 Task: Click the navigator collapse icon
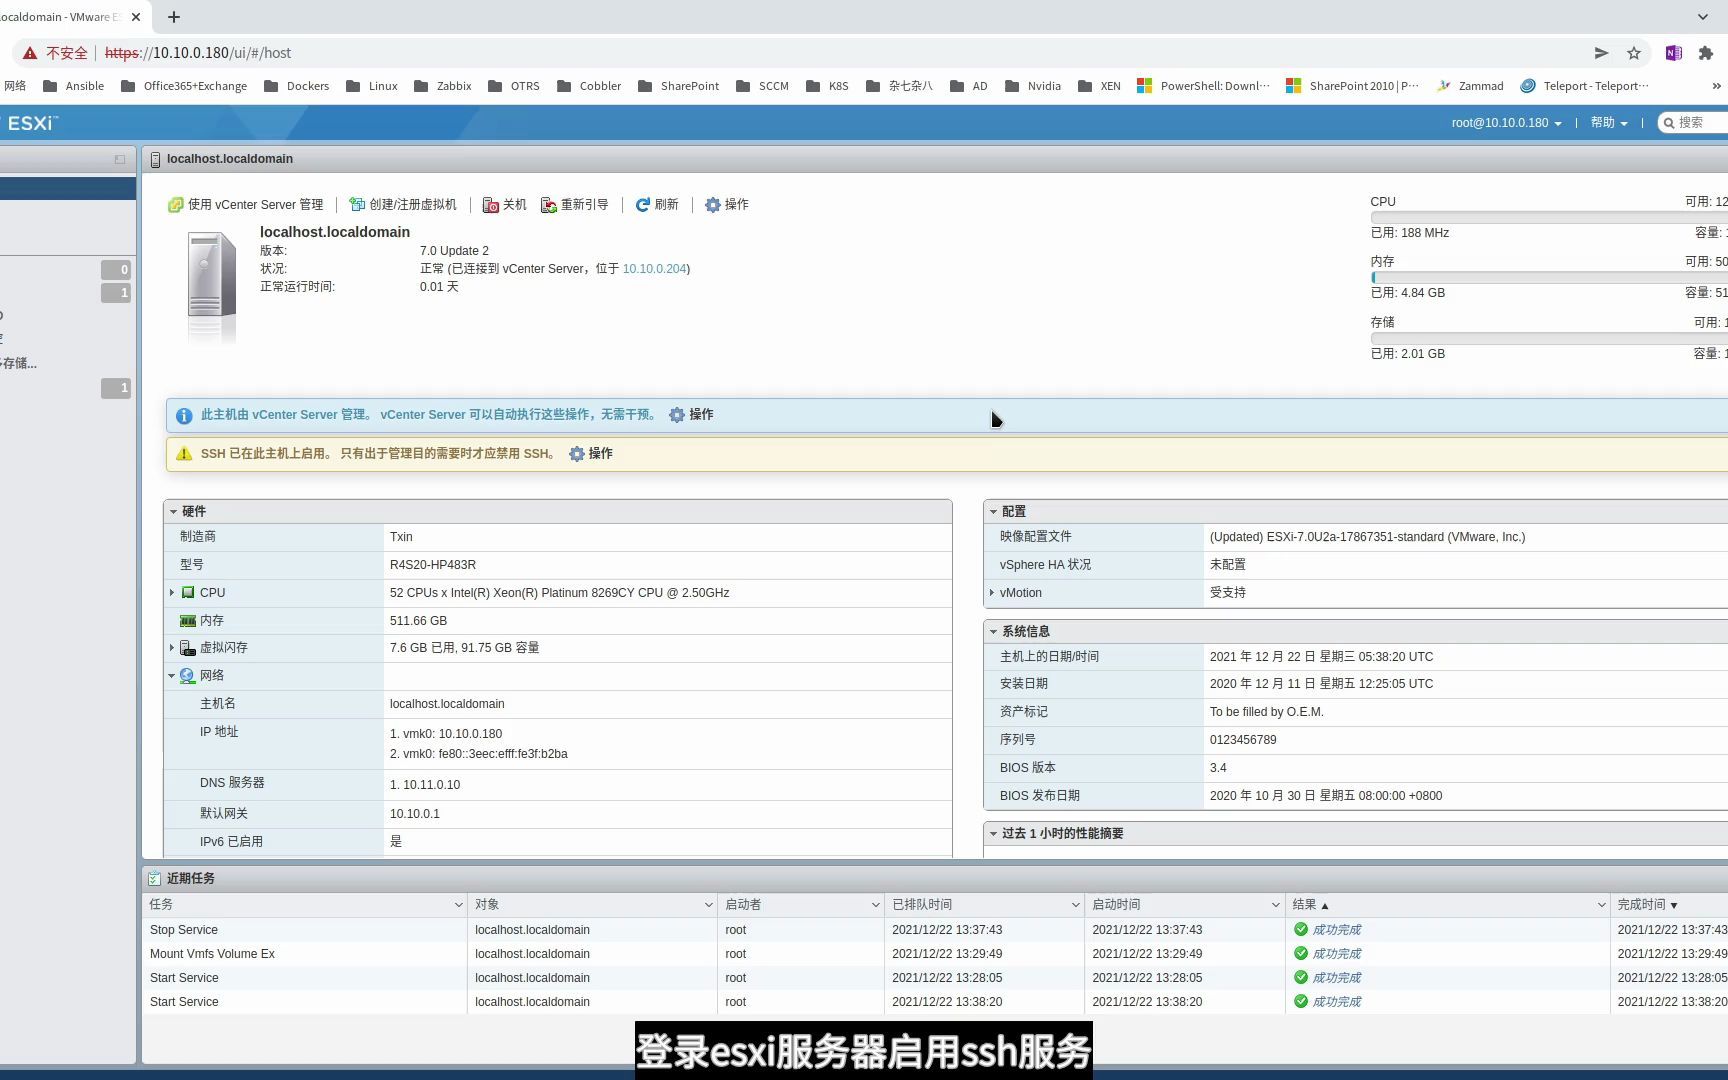pos(120,159)
